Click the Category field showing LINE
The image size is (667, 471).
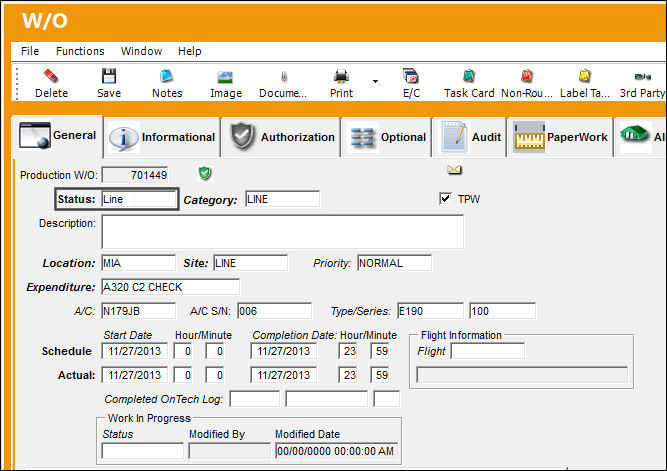tap(282, 199)
